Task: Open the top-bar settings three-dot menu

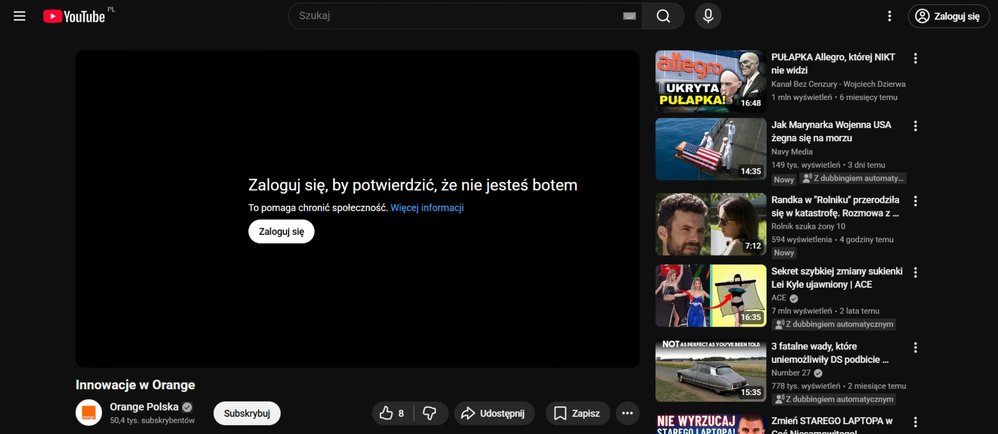Action: [889, 16]
